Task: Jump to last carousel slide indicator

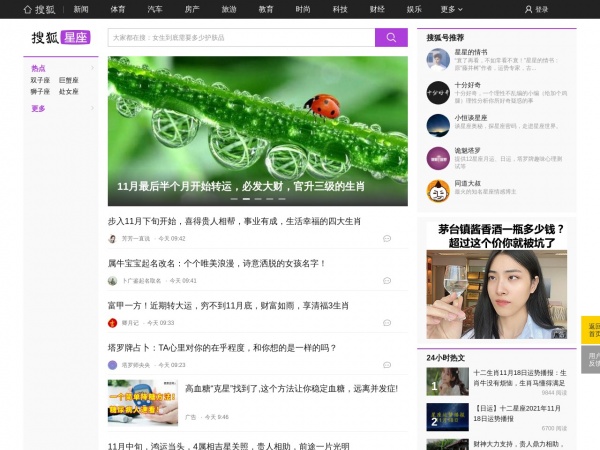Action: click(282, 199)
